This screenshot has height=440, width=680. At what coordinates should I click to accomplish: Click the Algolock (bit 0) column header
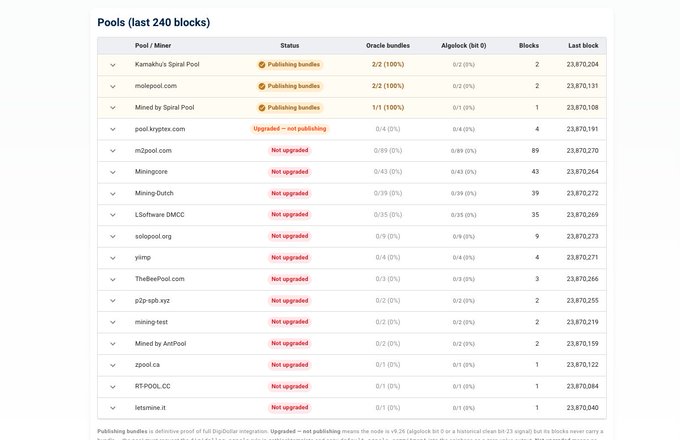click(464, 46)
